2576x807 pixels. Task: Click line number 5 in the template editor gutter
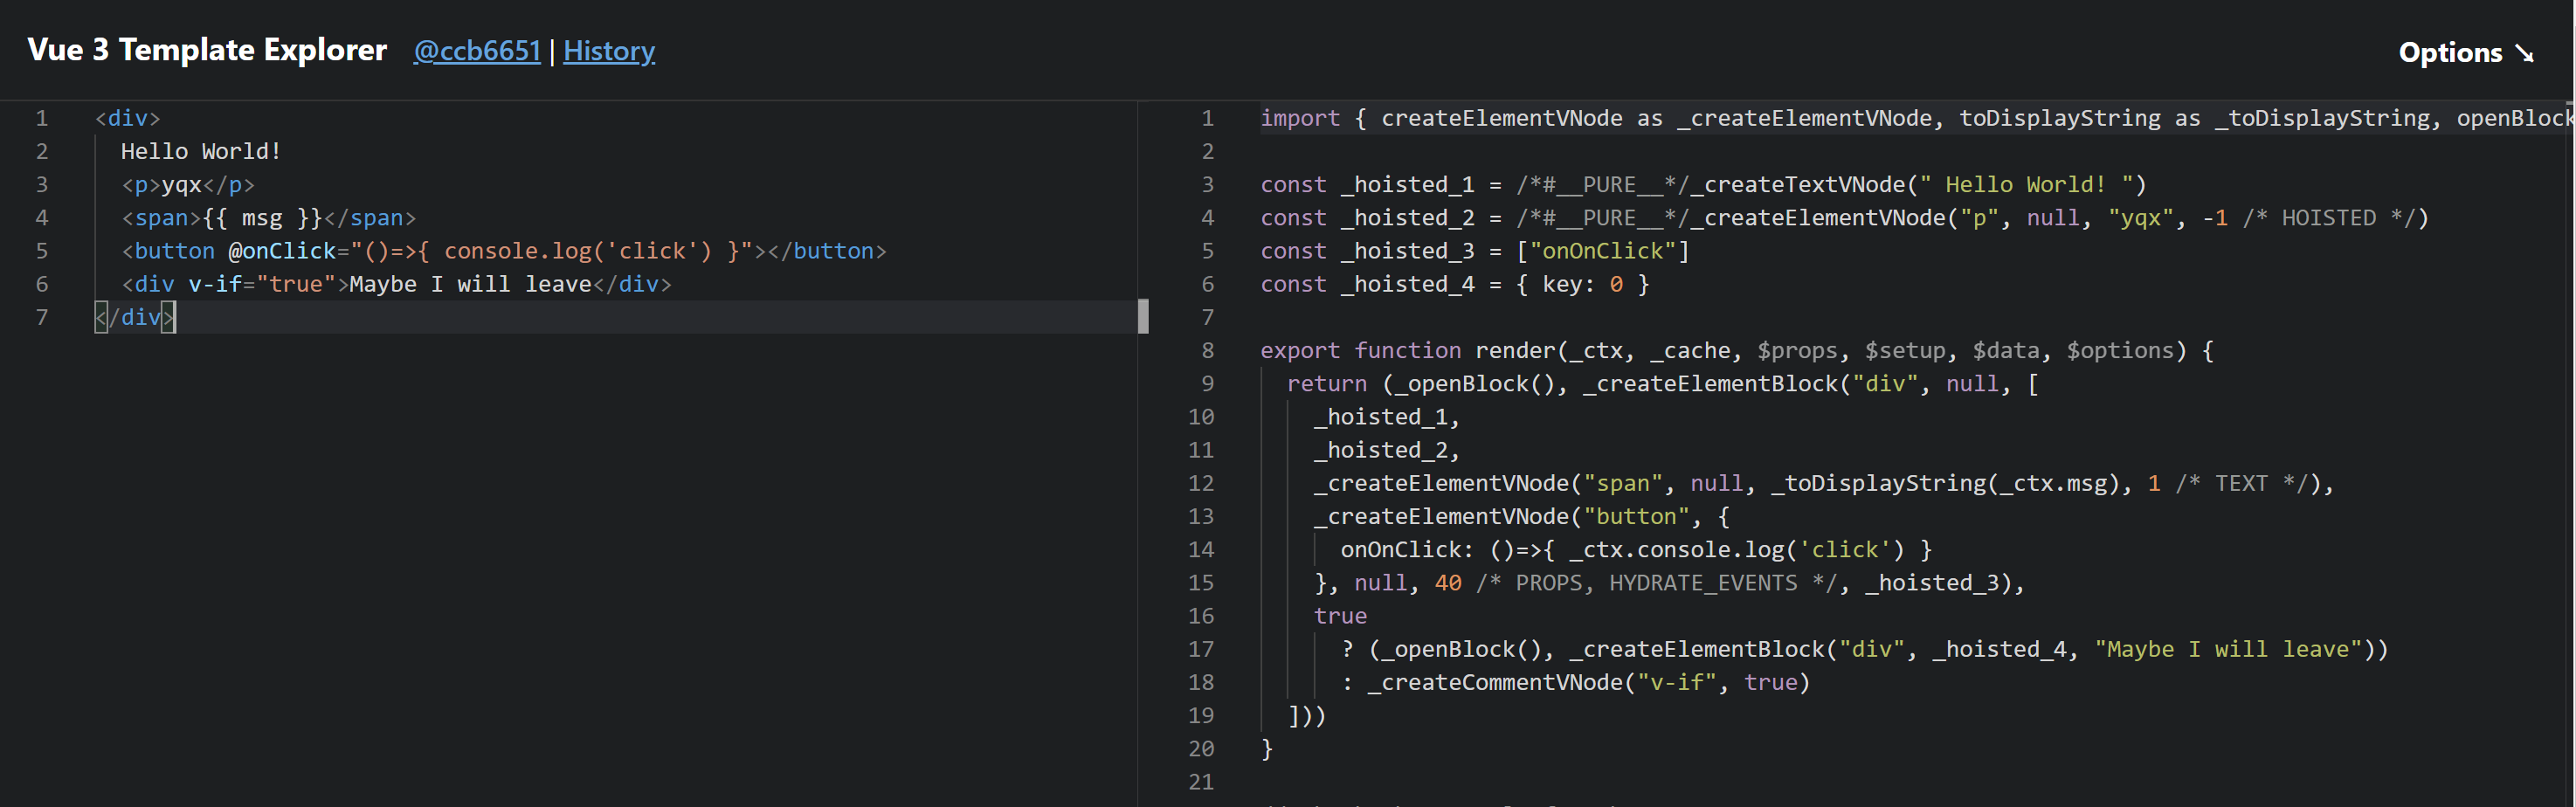42,250
